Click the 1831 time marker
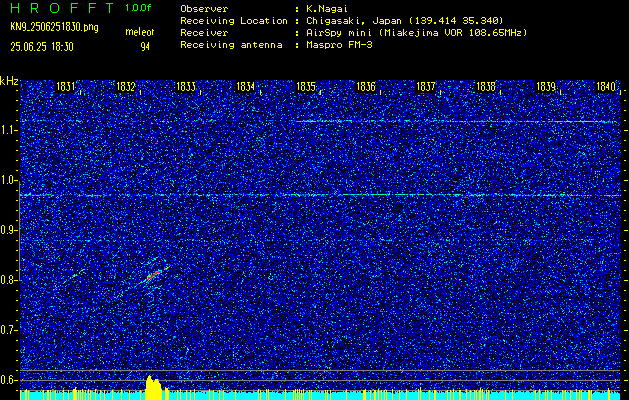629x400 pixels. point(65,86)
